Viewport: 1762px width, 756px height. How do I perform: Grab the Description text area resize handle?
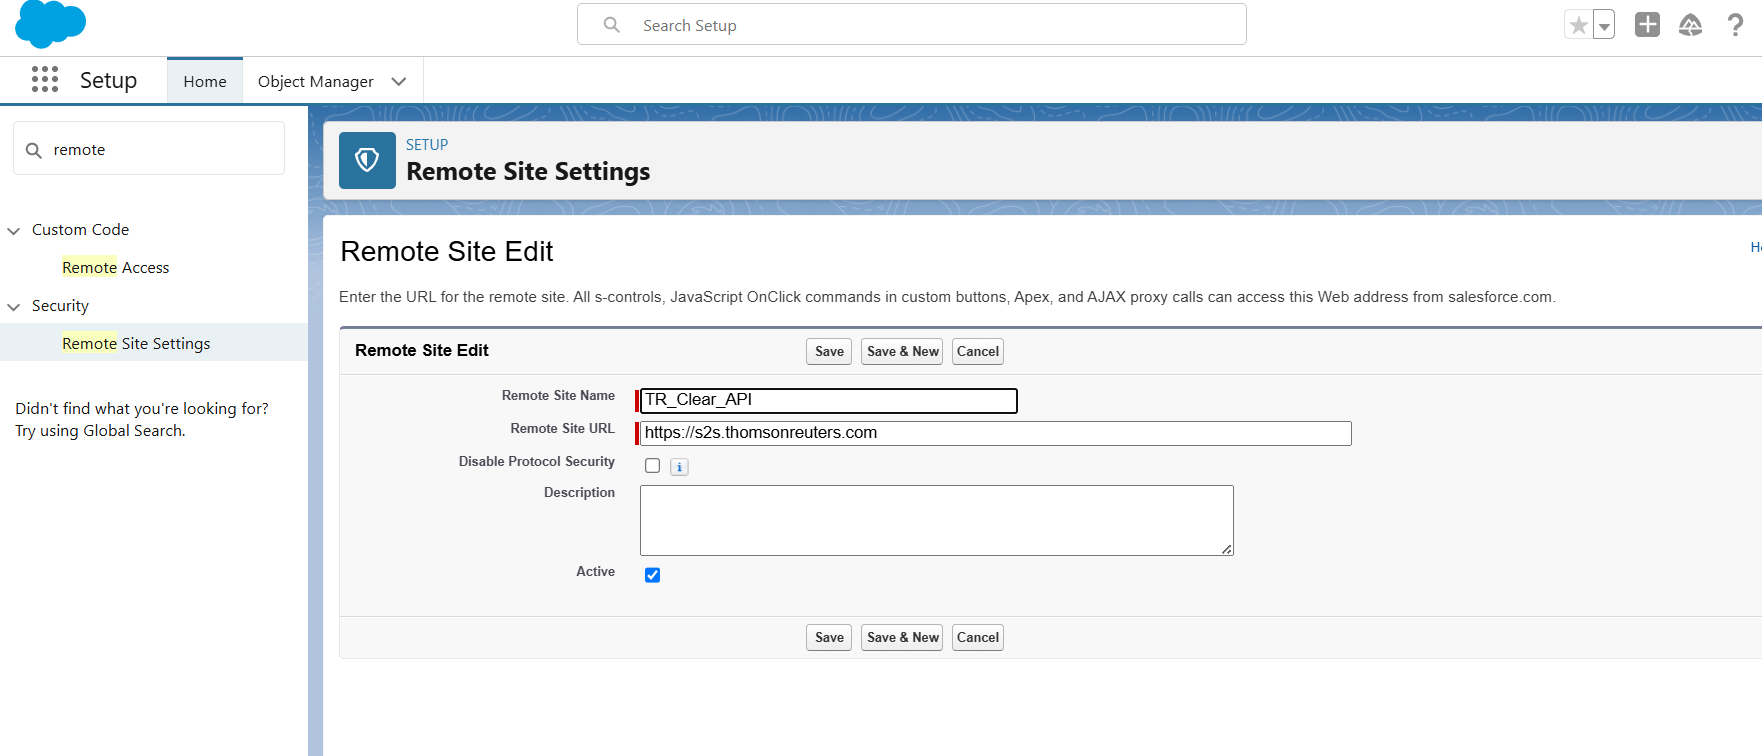click(1227, 549)
